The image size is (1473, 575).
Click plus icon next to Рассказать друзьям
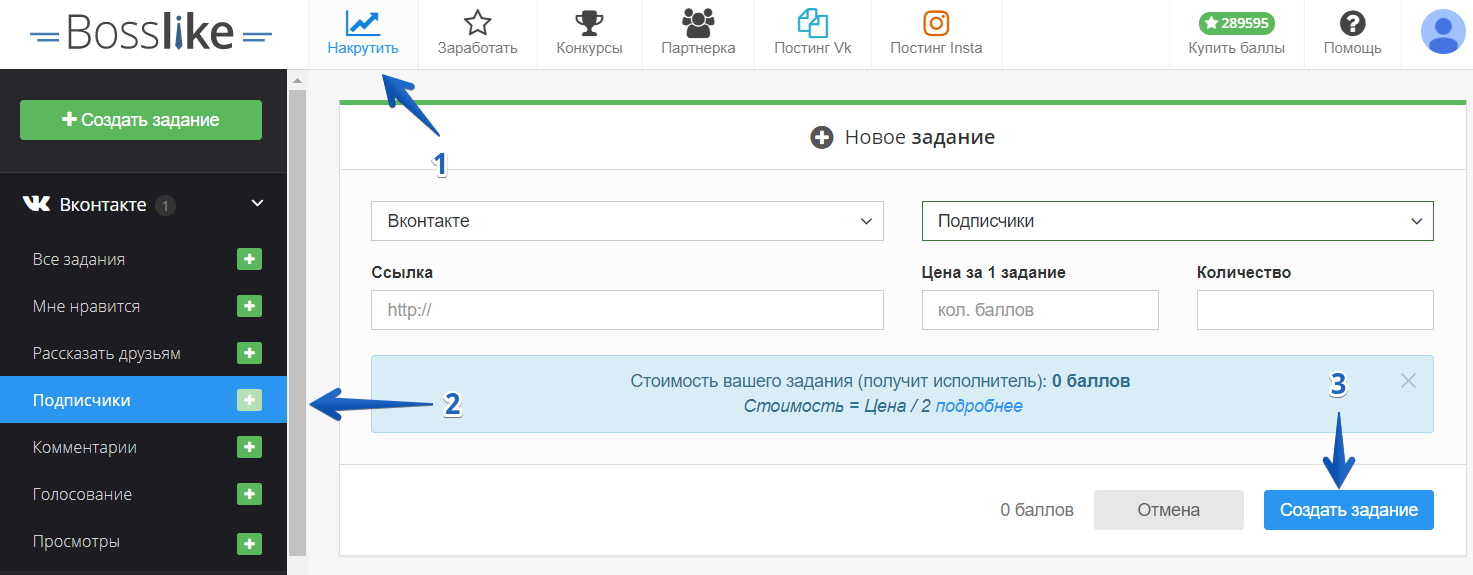pos(249,353)
